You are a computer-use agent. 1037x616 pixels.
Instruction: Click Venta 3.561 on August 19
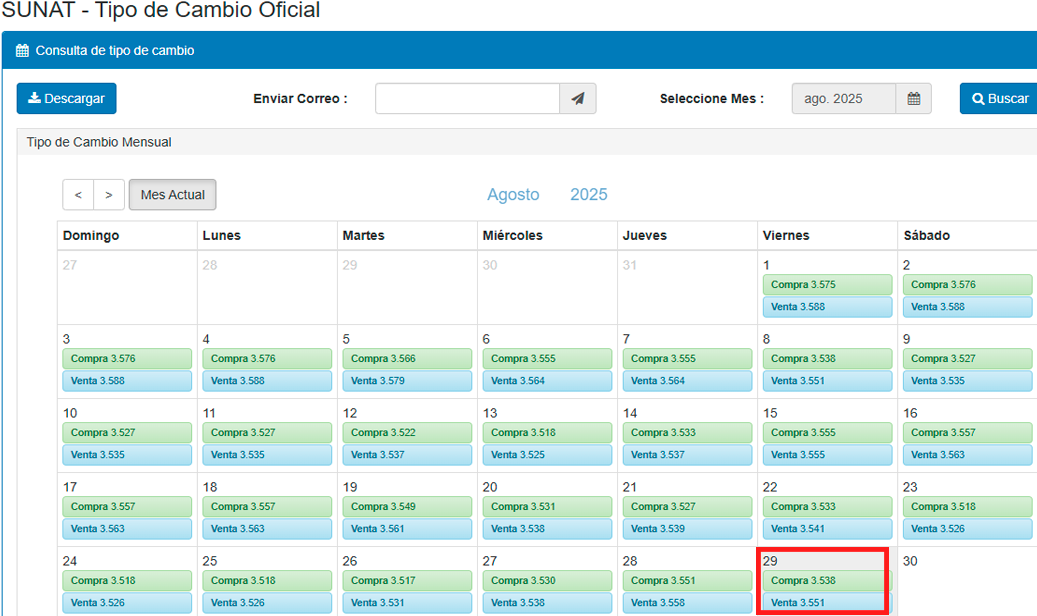click(407, 529)
